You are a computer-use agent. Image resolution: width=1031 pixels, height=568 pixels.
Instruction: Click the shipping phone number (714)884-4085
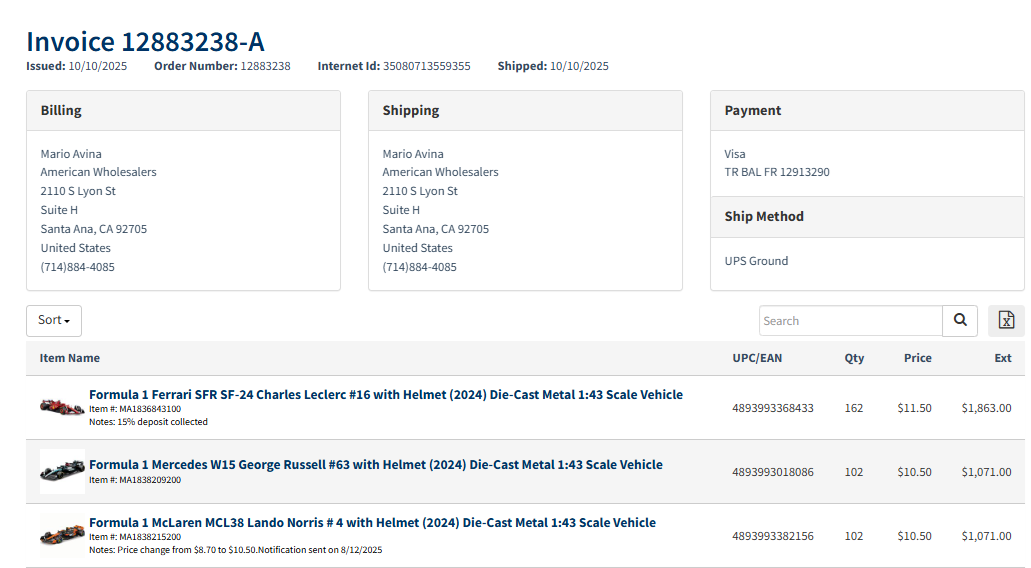pyautogui.click(x=420, y=267)
